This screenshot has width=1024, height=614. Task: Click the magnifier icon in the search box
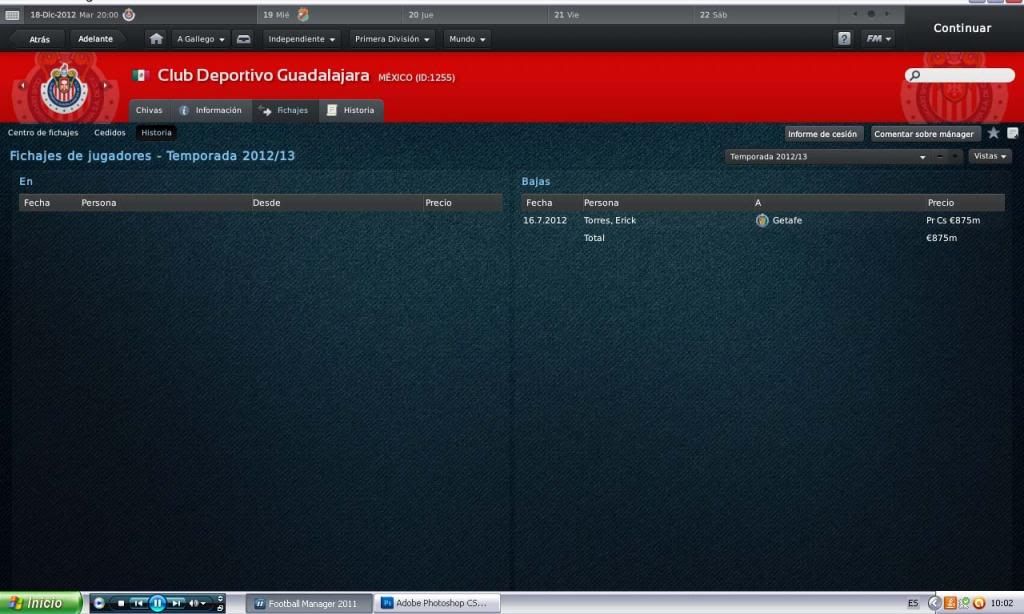(915, 76)
